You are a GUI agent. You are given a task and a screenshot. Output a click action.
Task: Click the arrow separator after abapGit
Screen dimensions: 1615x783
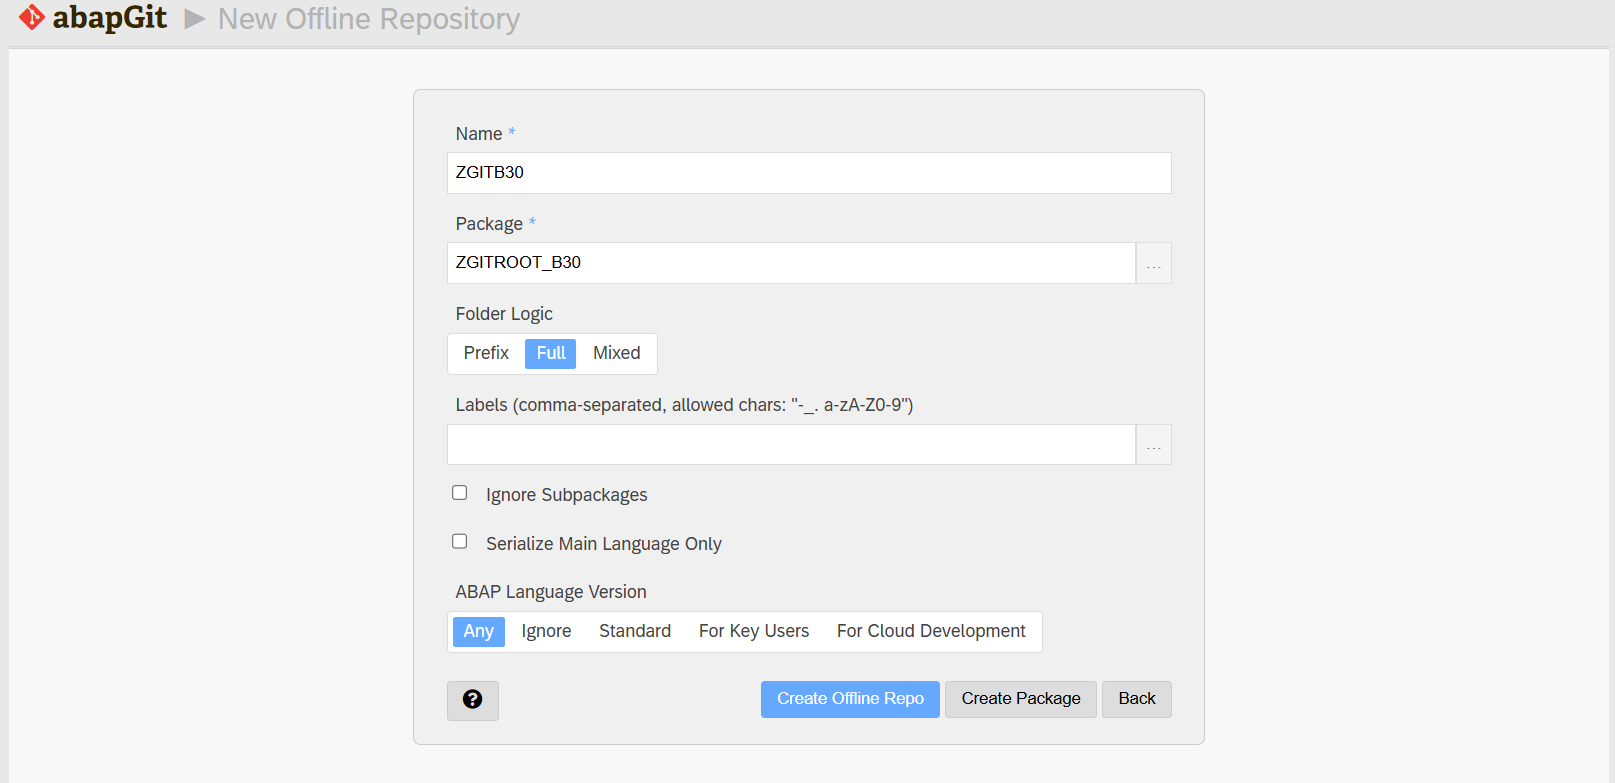(x=194, y=19)
